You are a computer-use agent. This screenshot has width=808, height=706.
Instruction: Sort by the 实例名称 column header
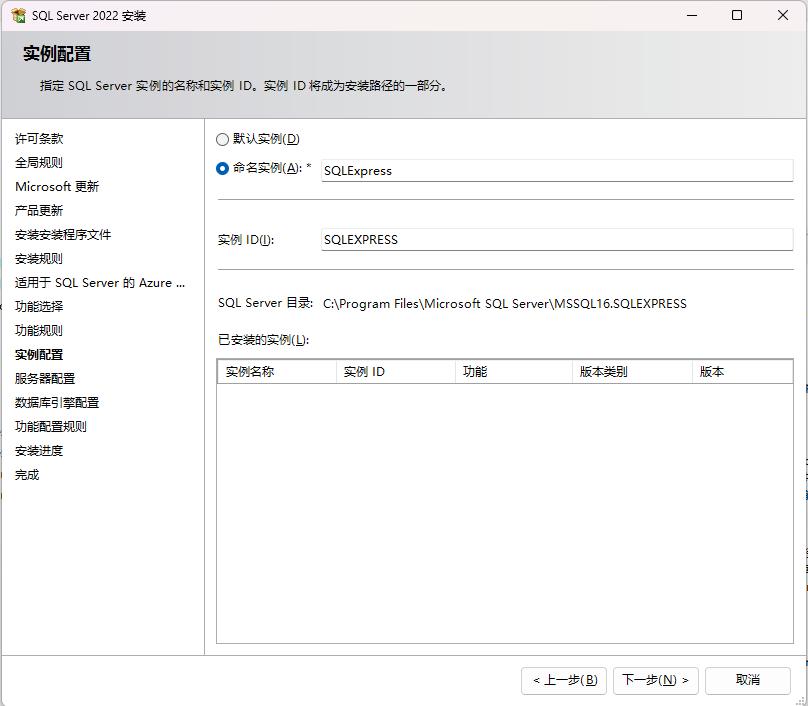pyautogui.click(x=276, y=372)
